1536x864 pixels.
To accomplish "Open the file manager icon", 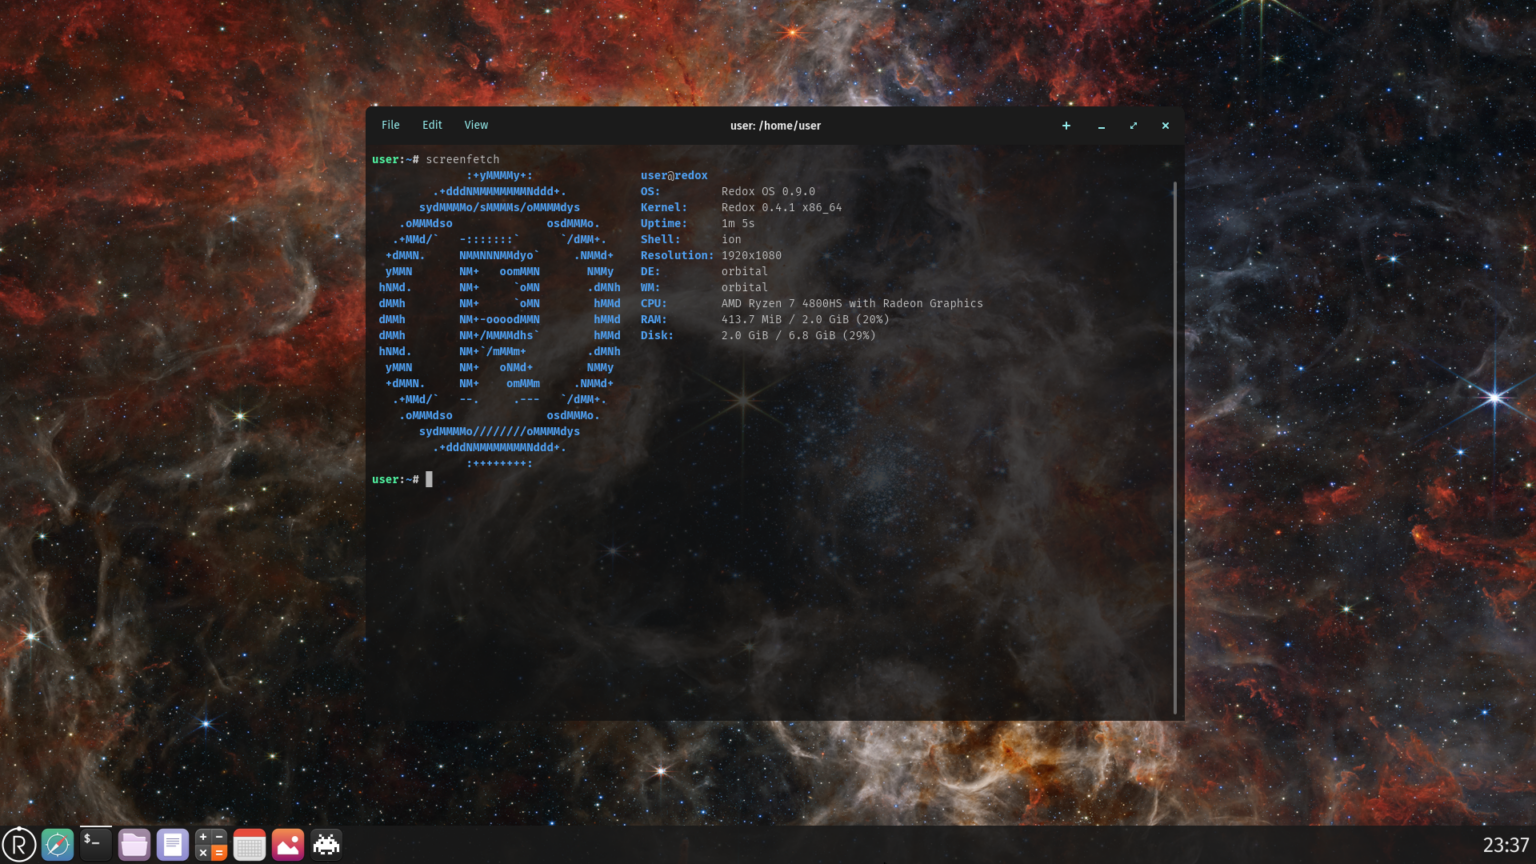I will (134, 843).
